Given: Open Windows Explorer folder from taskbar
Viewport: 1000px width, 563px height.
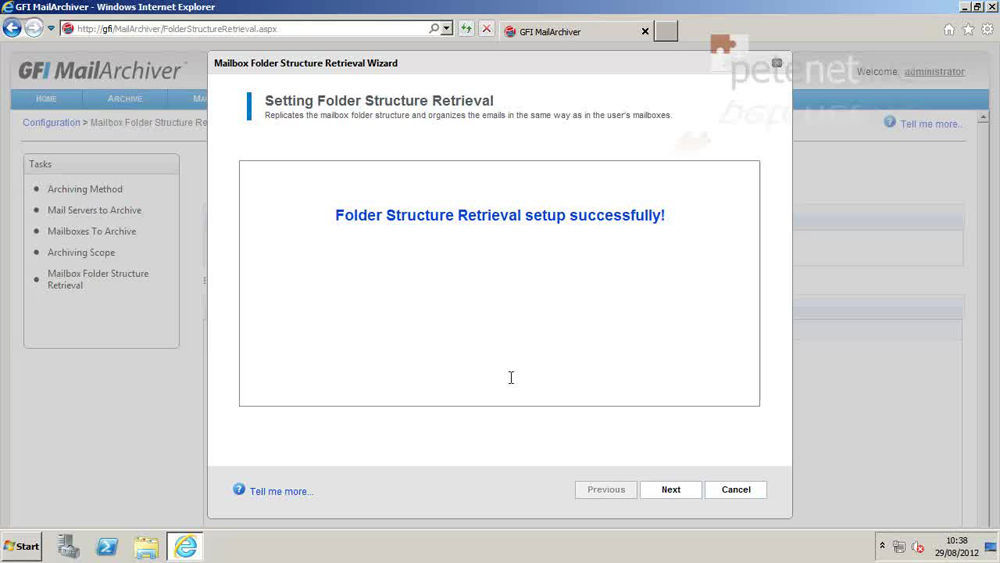Looking at the screenshot, I should click(x=146, y=546).
